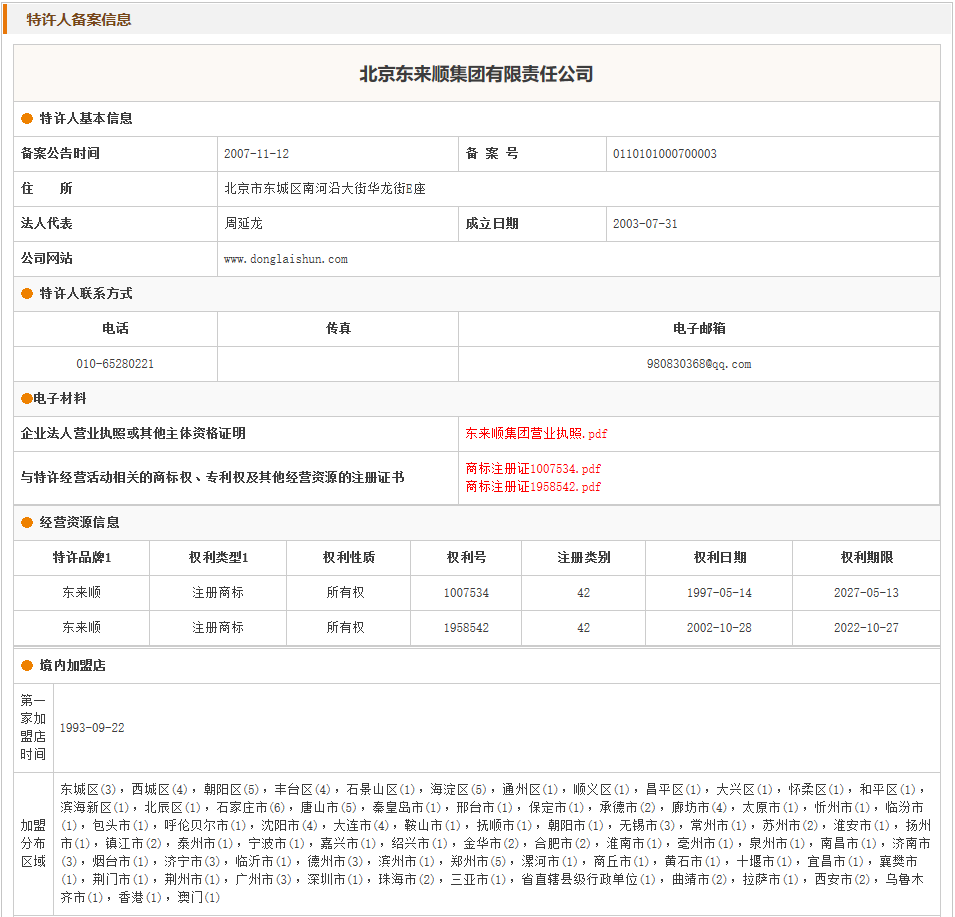Viewport: 955px width, 917px height.
Task: Click the first franchise date 1993-09-22
Action: click(x=92, y=728)
